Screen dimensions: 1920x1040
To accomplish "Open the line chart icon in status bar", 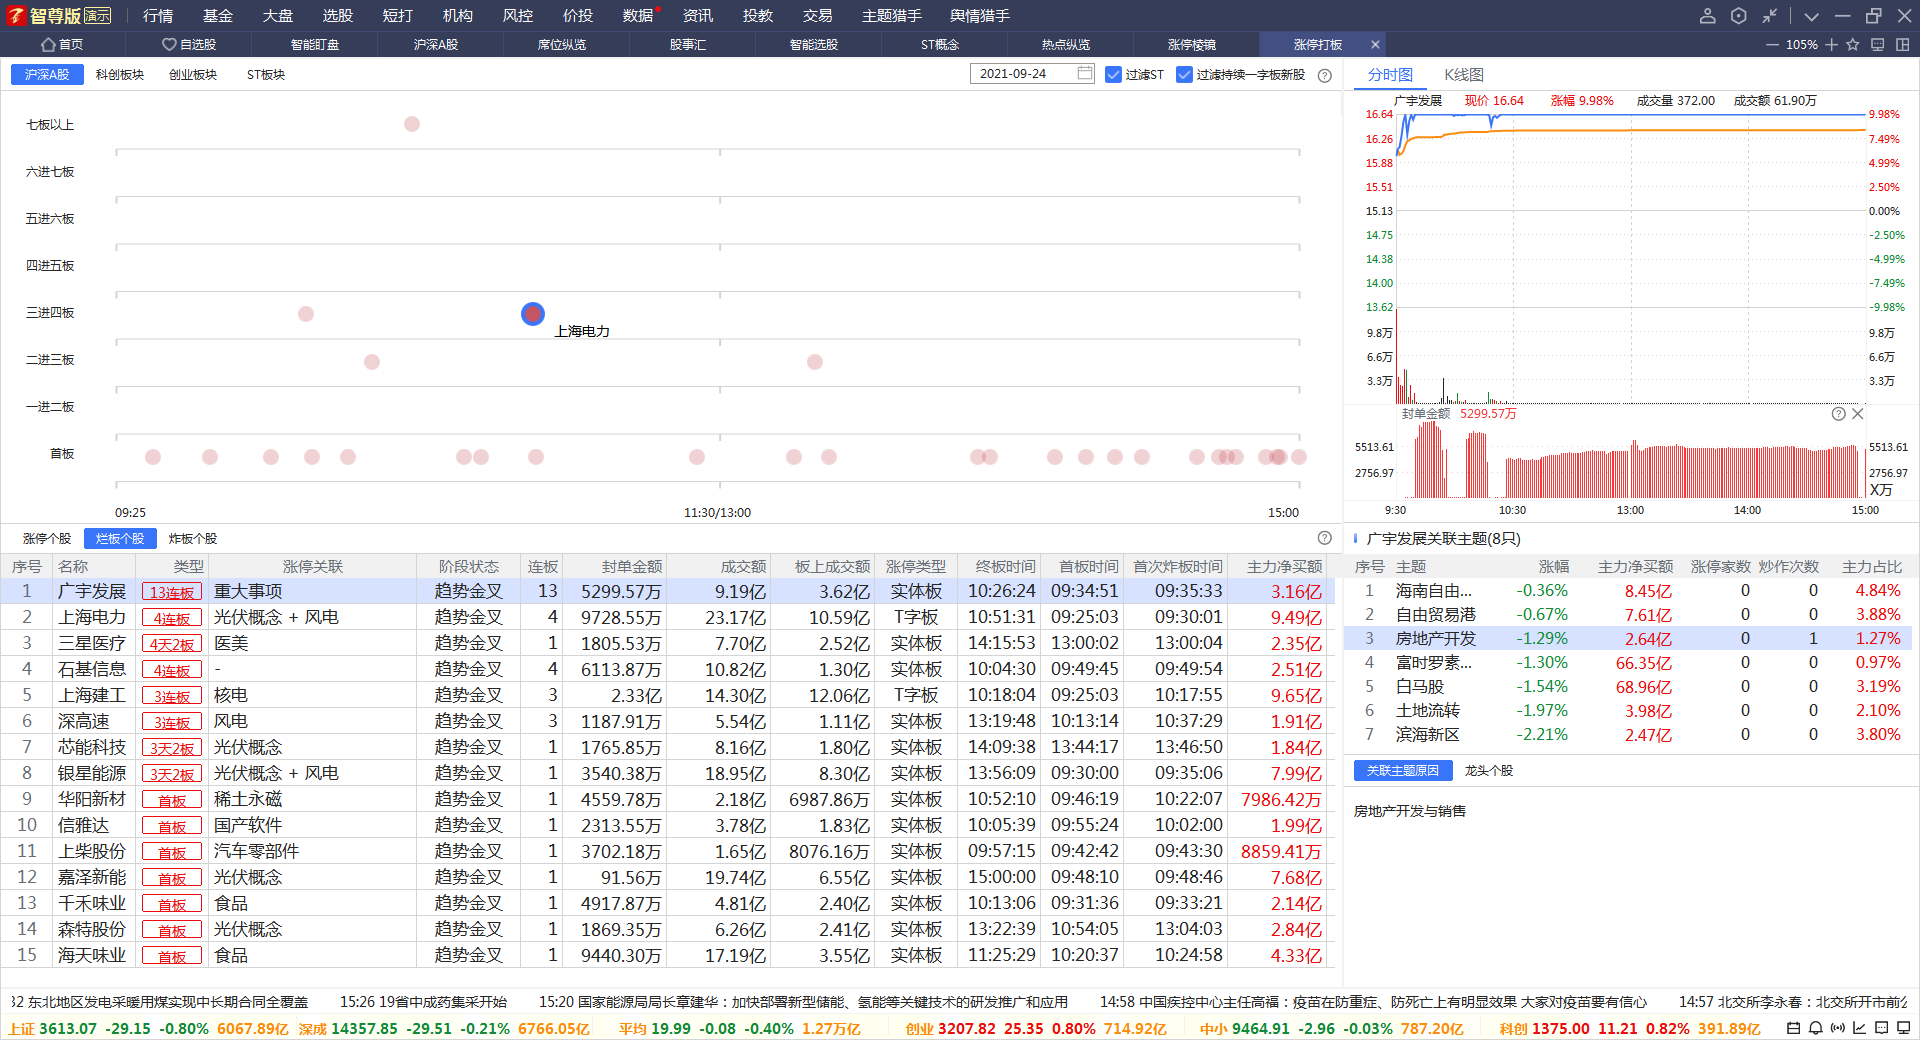I will [1859, 1028].
